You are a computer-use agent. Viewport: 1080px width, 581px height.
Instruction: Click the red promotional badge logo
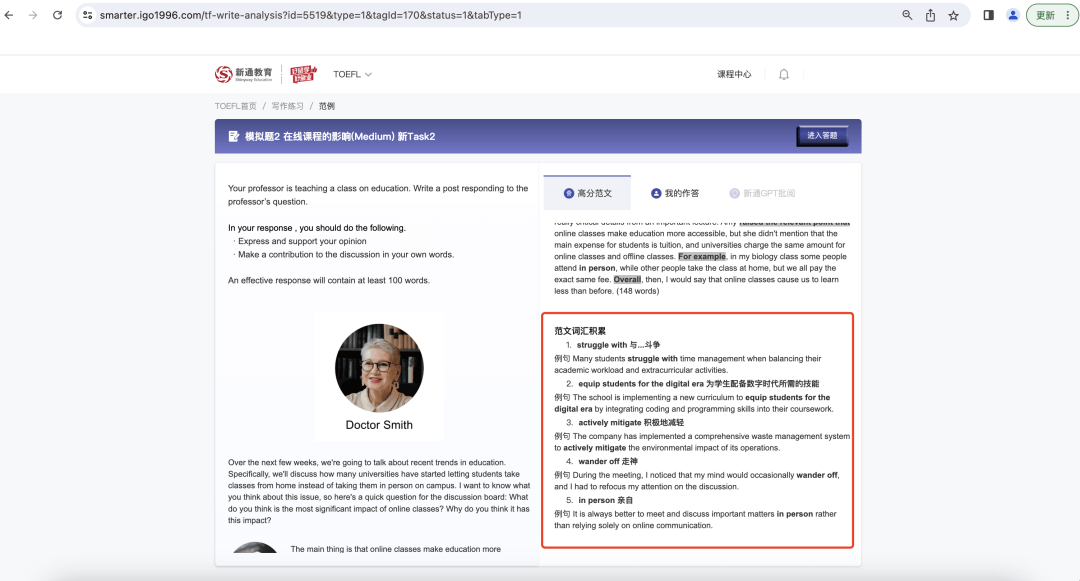click(303, 74)
